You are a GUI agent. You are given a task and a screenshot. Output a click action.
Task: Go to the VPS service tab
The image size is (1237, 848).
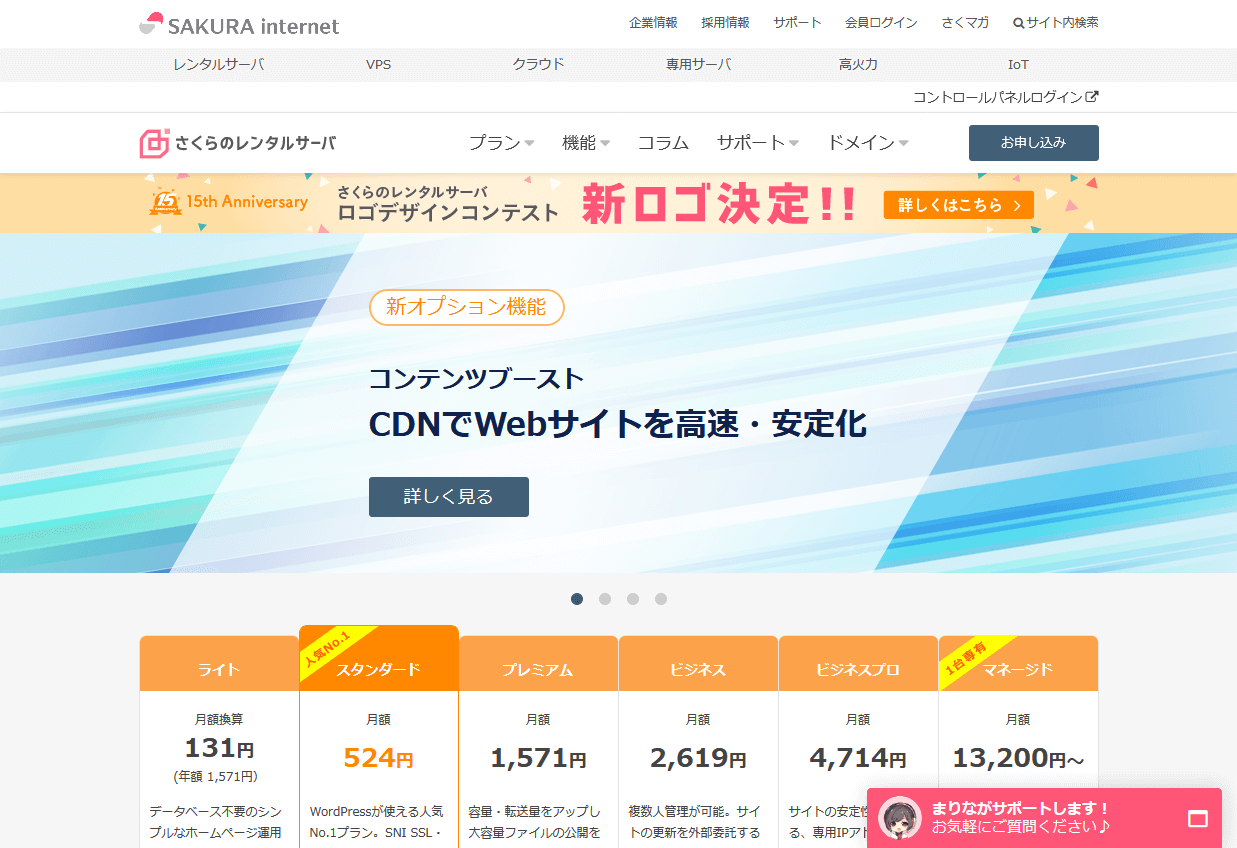tap(379, 64)
